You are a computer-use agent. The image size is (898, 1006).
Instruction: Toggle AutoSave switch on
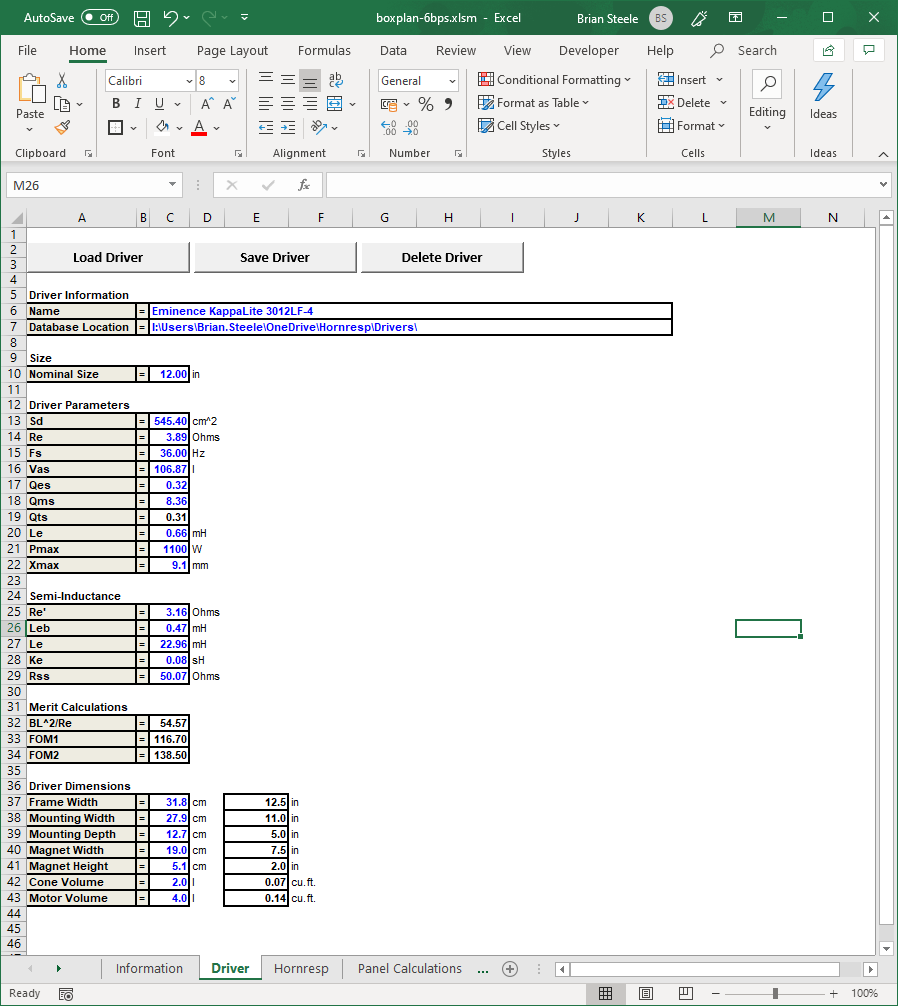pos(101,18)
